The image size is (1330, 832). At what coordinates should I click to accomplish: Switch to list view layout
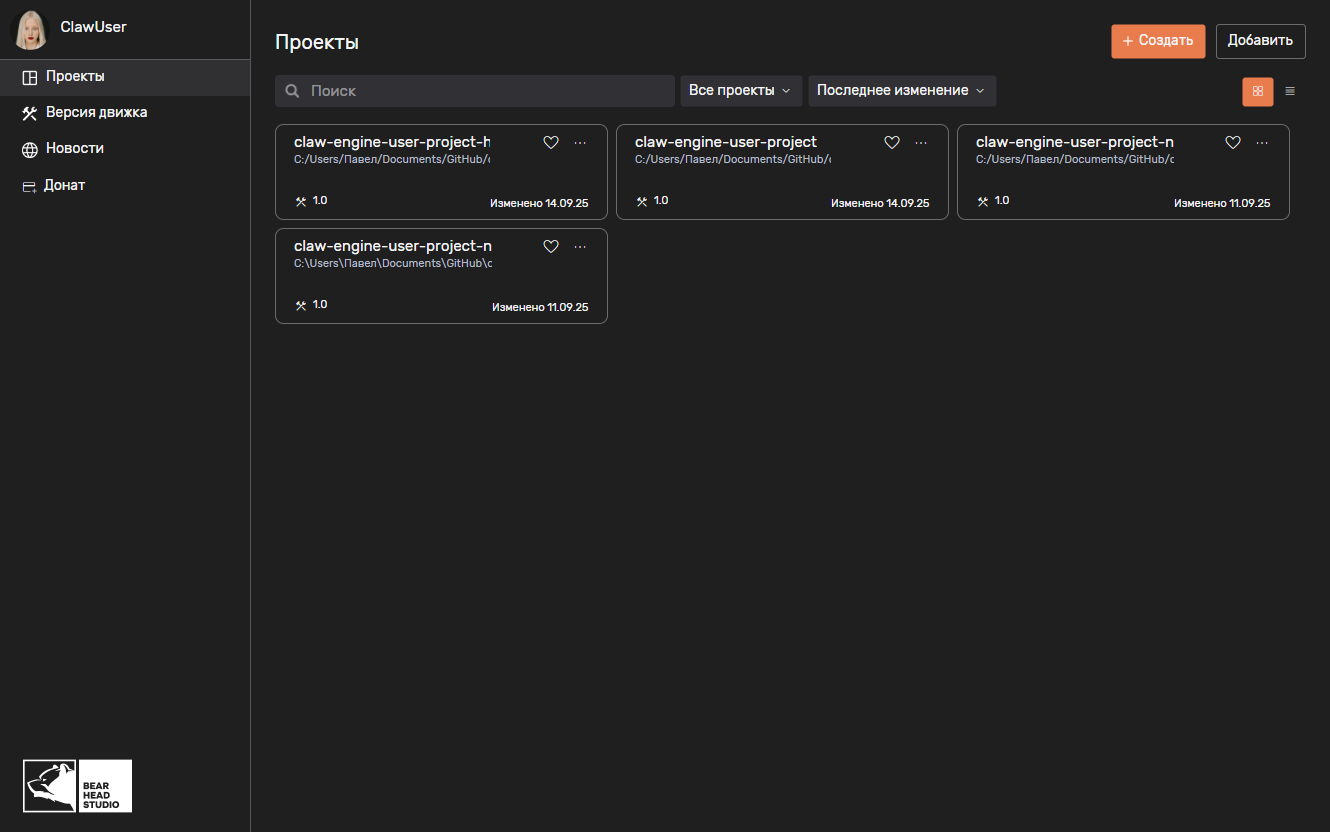1290,91
